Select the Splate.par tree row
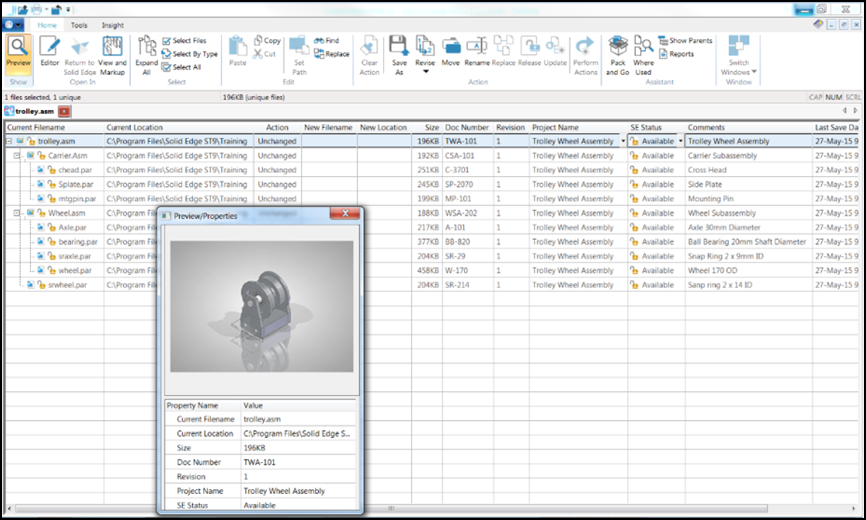The image size is (866, 520). pos(76,184)
